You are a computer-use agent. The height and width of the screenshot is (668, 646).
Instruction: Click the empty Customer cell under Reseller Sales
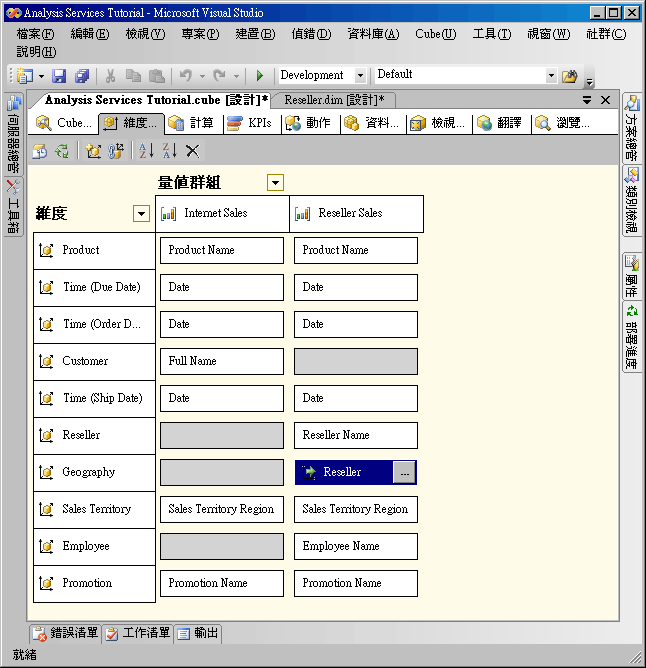coord(356,361)
